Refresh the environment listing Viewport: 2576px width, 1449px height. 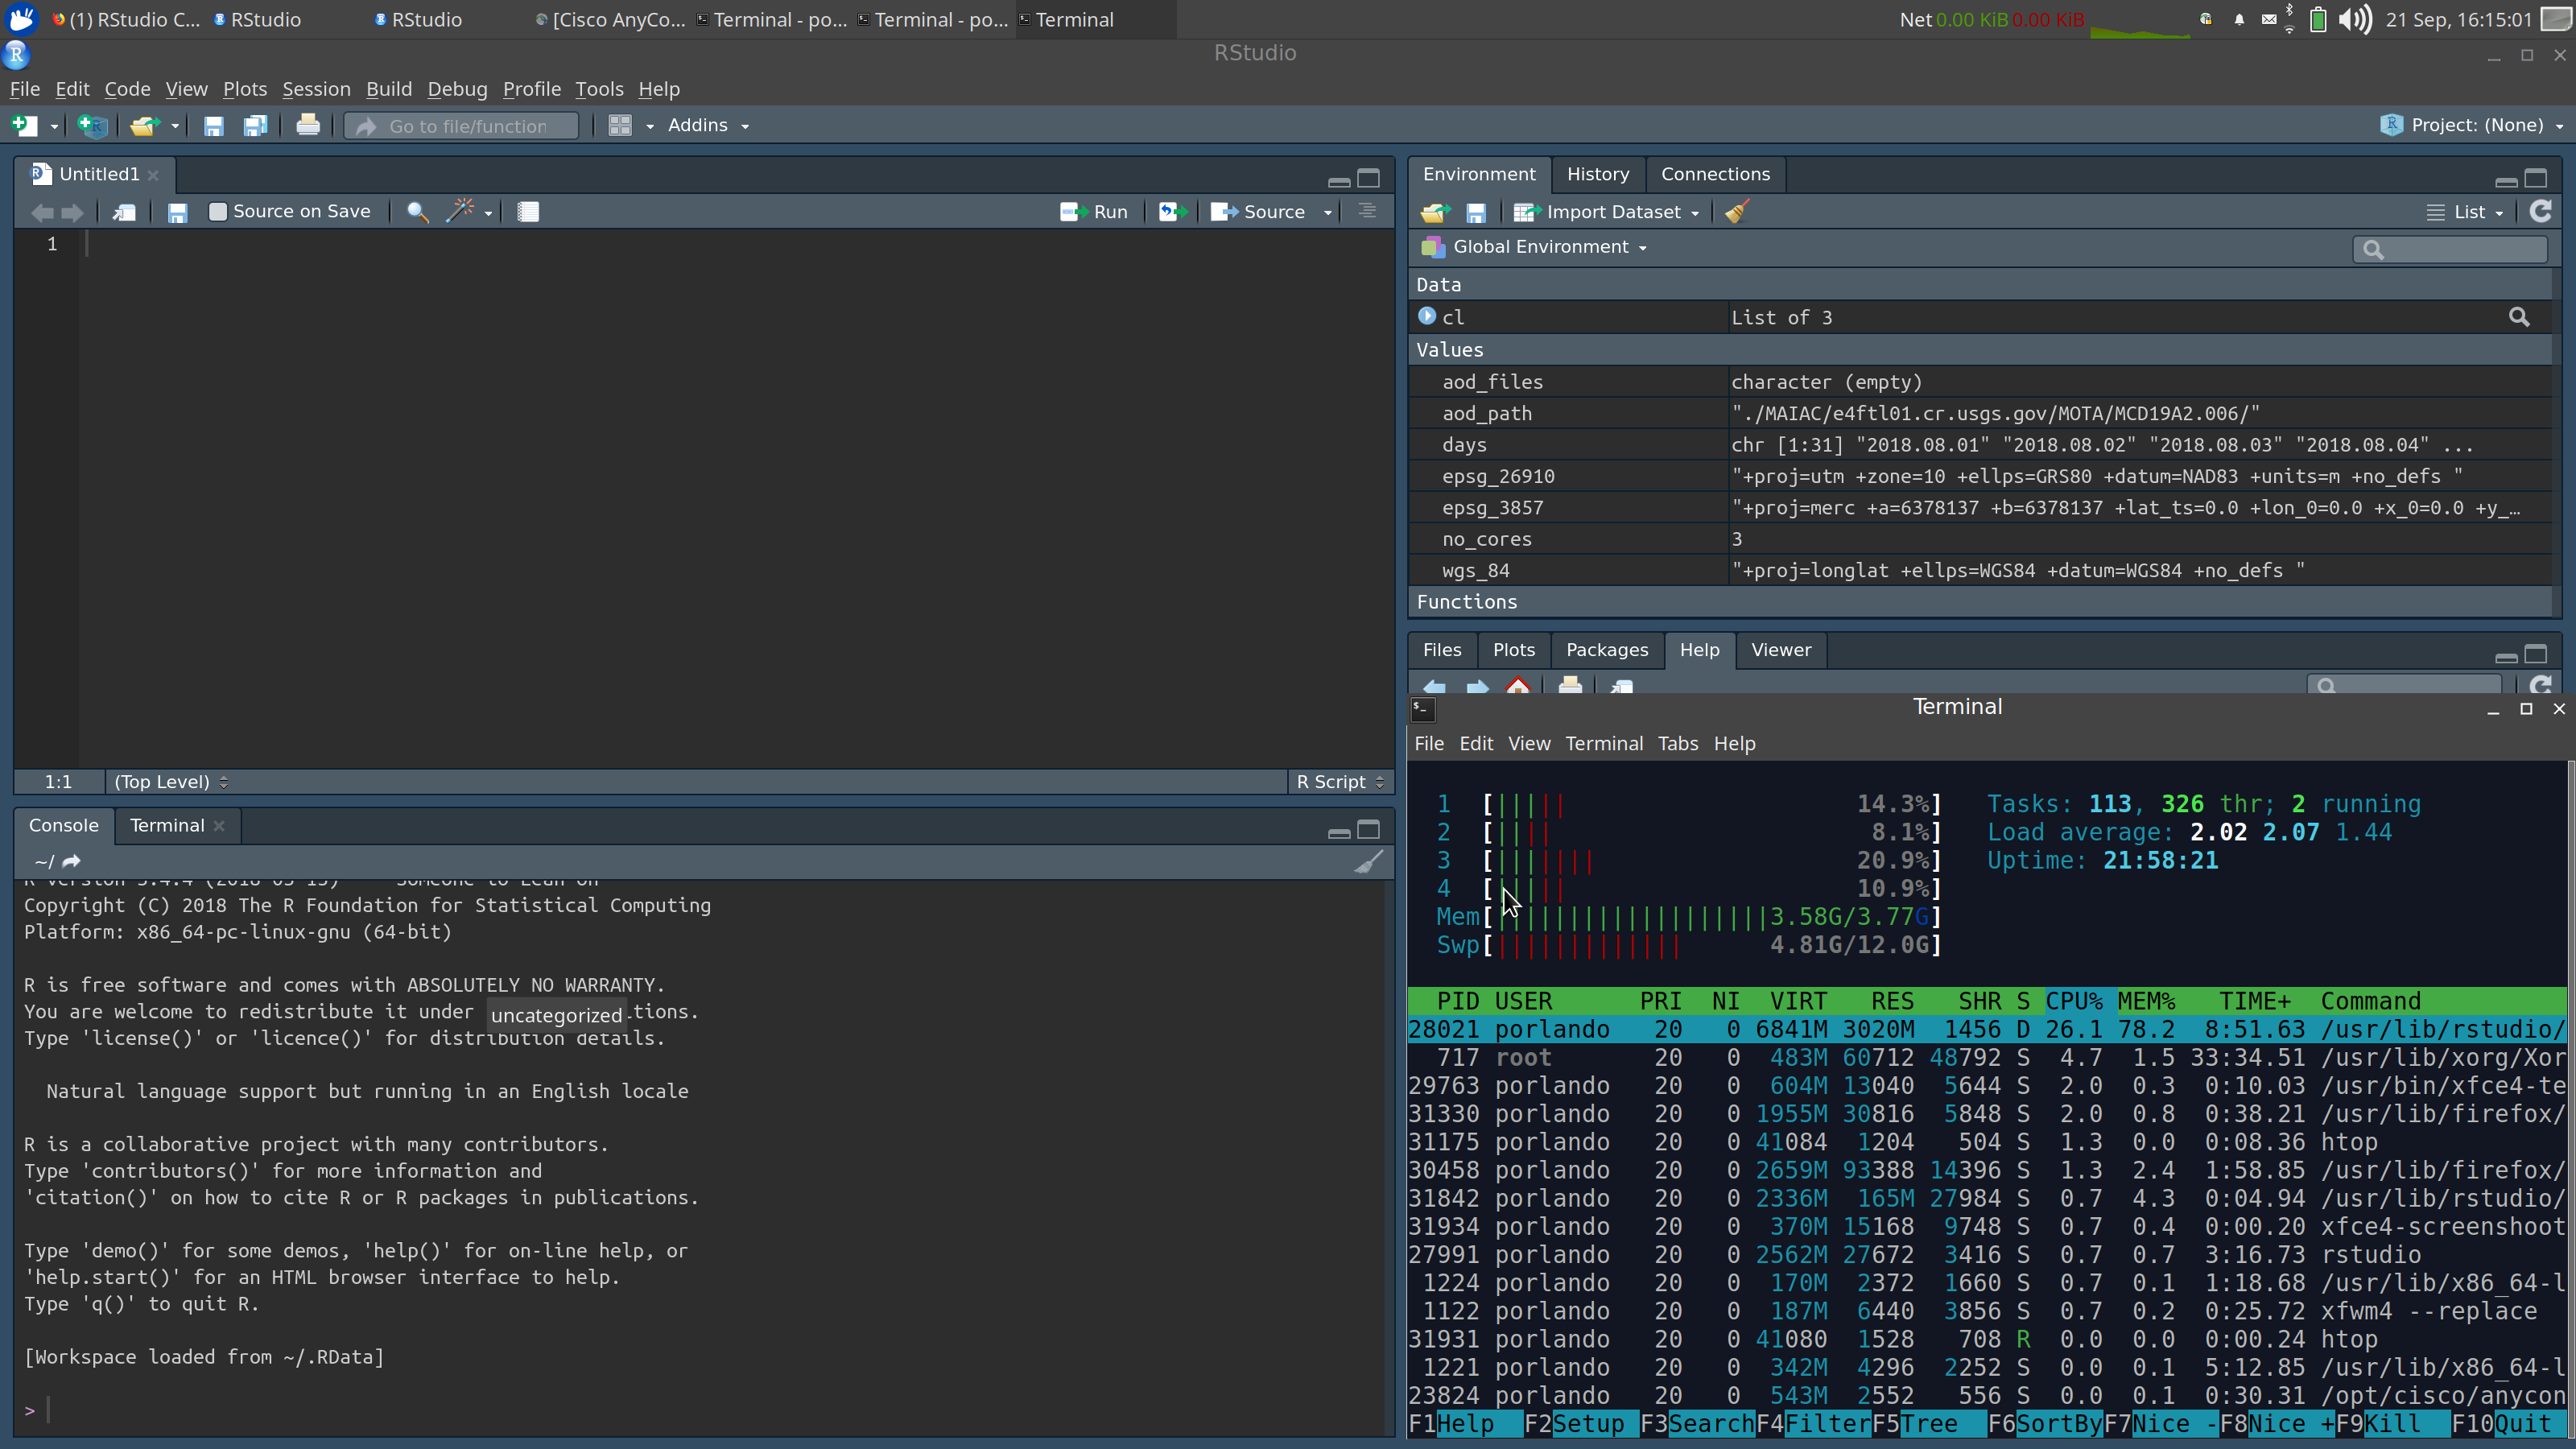click(2541, 212)
